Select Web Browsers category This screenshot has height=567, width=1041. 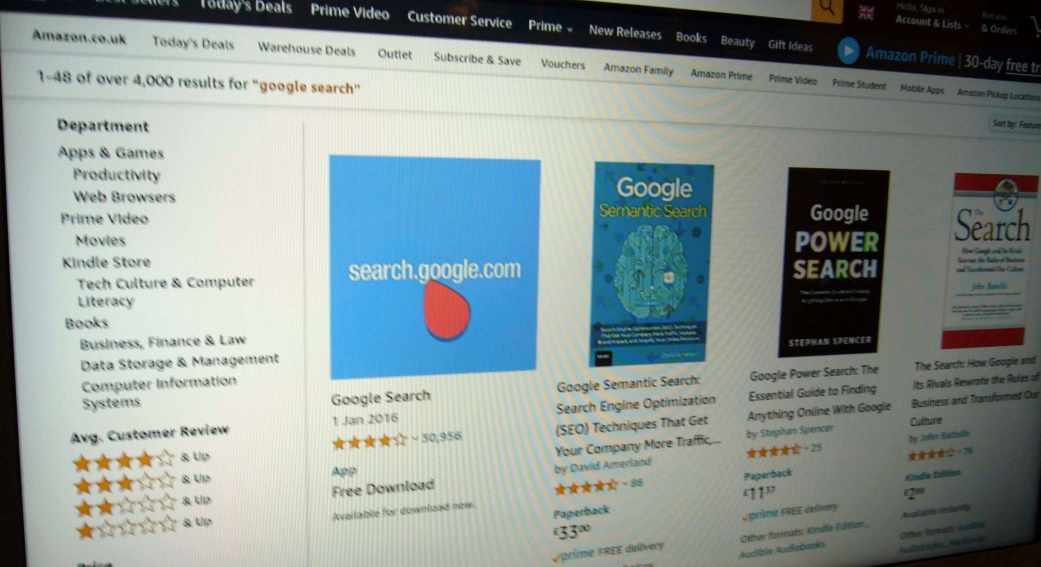click(124, 197)
